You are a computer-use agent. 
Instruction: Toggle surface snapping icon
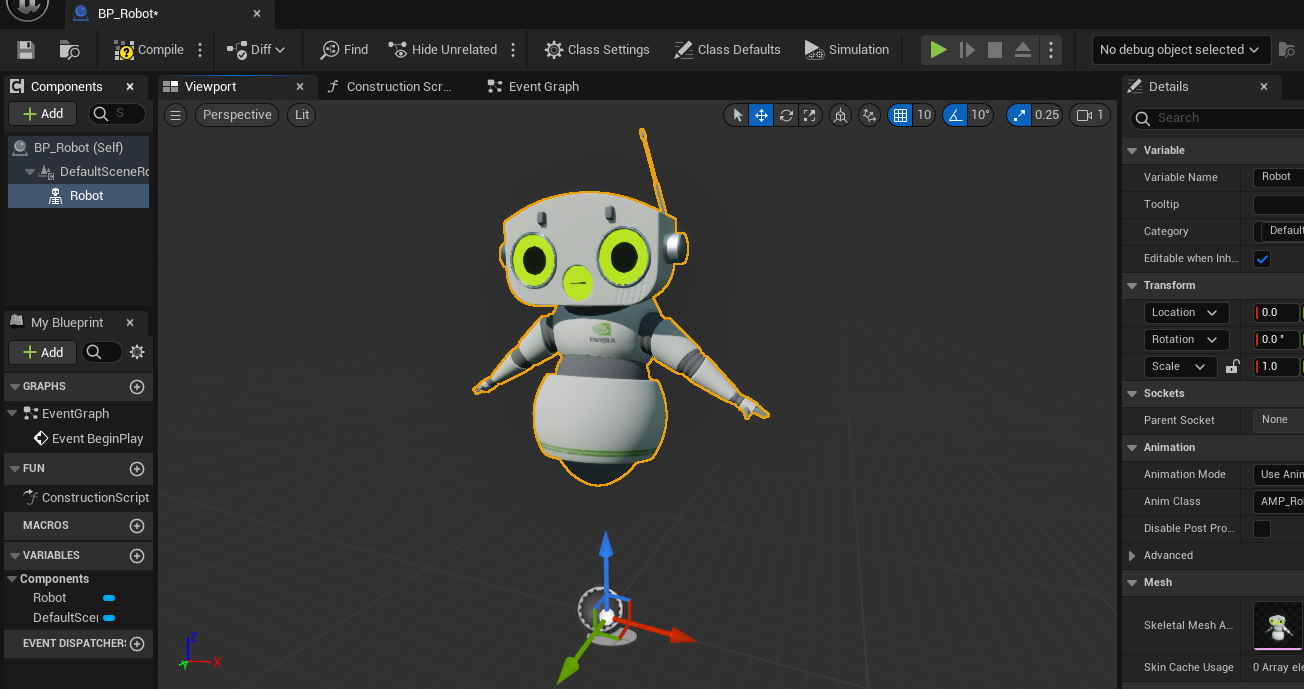coord(870,115)
